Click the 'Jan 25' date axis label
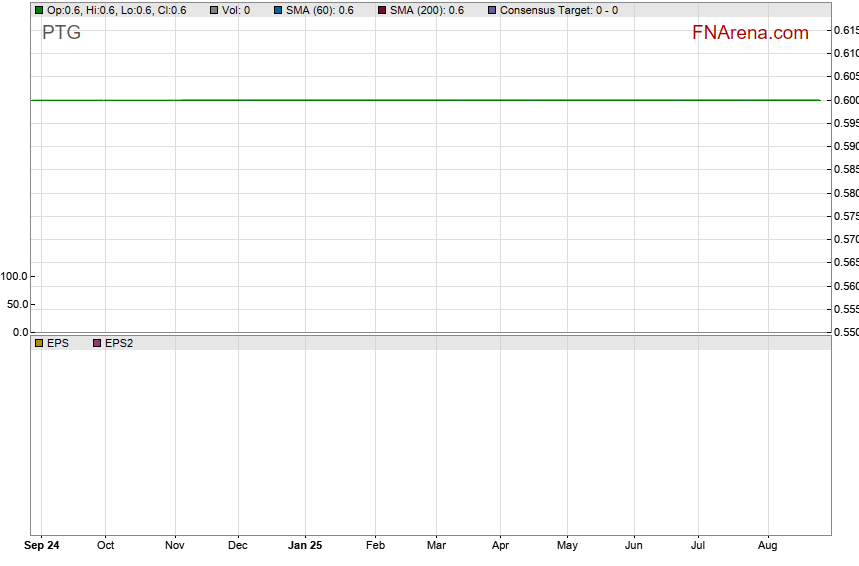 [x=305, y=545]
